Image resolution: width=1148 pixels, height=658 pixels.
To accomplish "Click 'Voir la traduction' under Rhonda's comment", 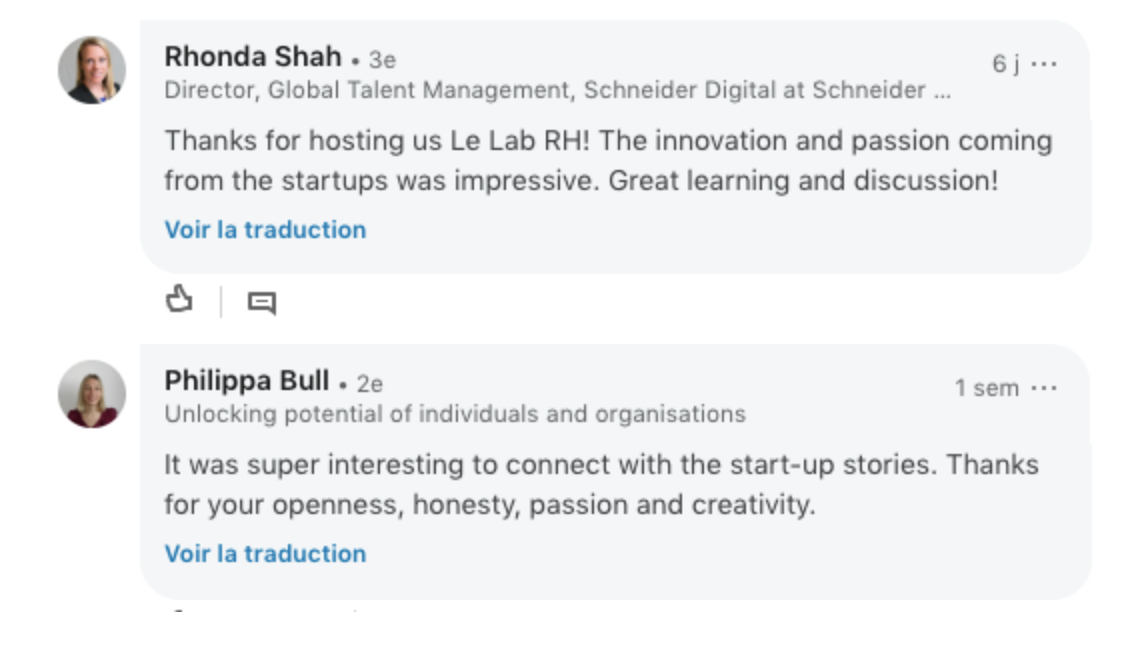I will 265,230.
